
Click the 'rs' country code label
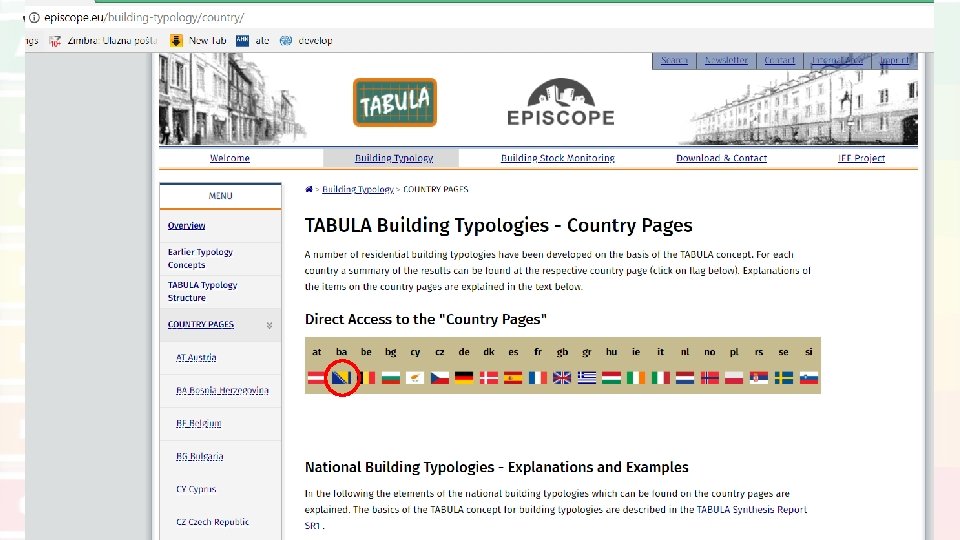[x=759, y=352]
